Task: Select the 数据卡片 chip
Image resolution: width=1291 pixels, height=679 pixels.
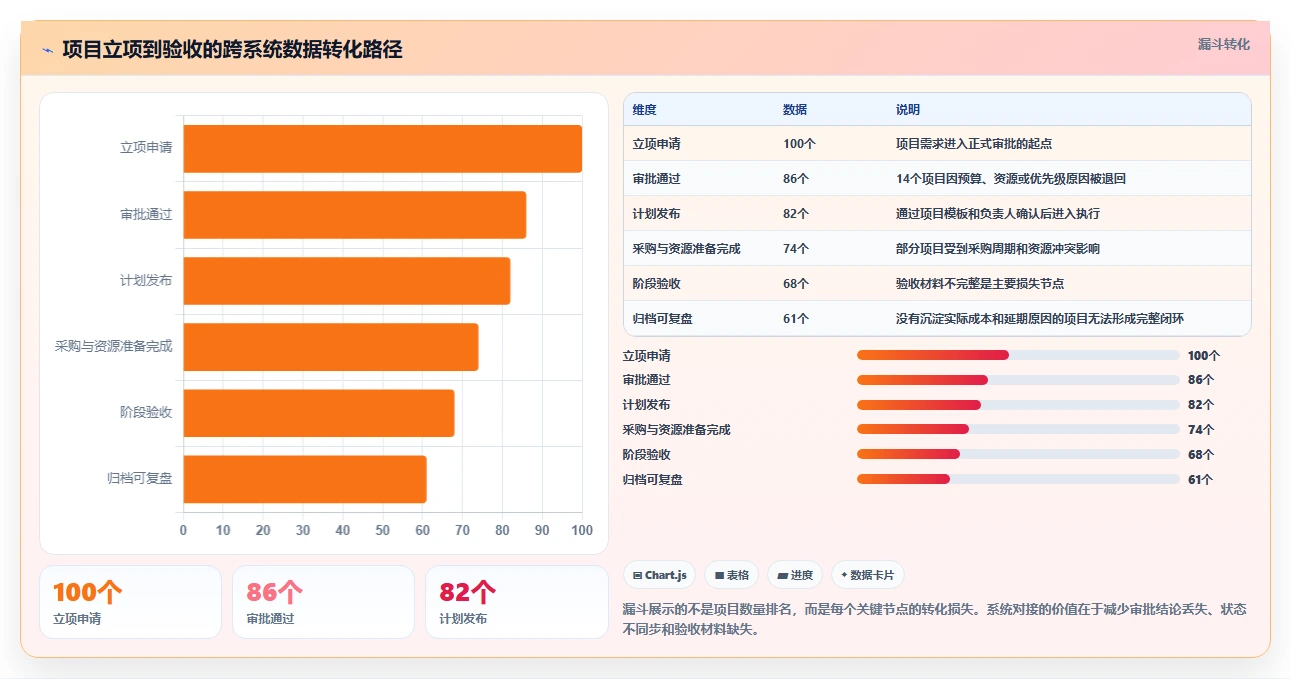Action: (x=868, y=575)
